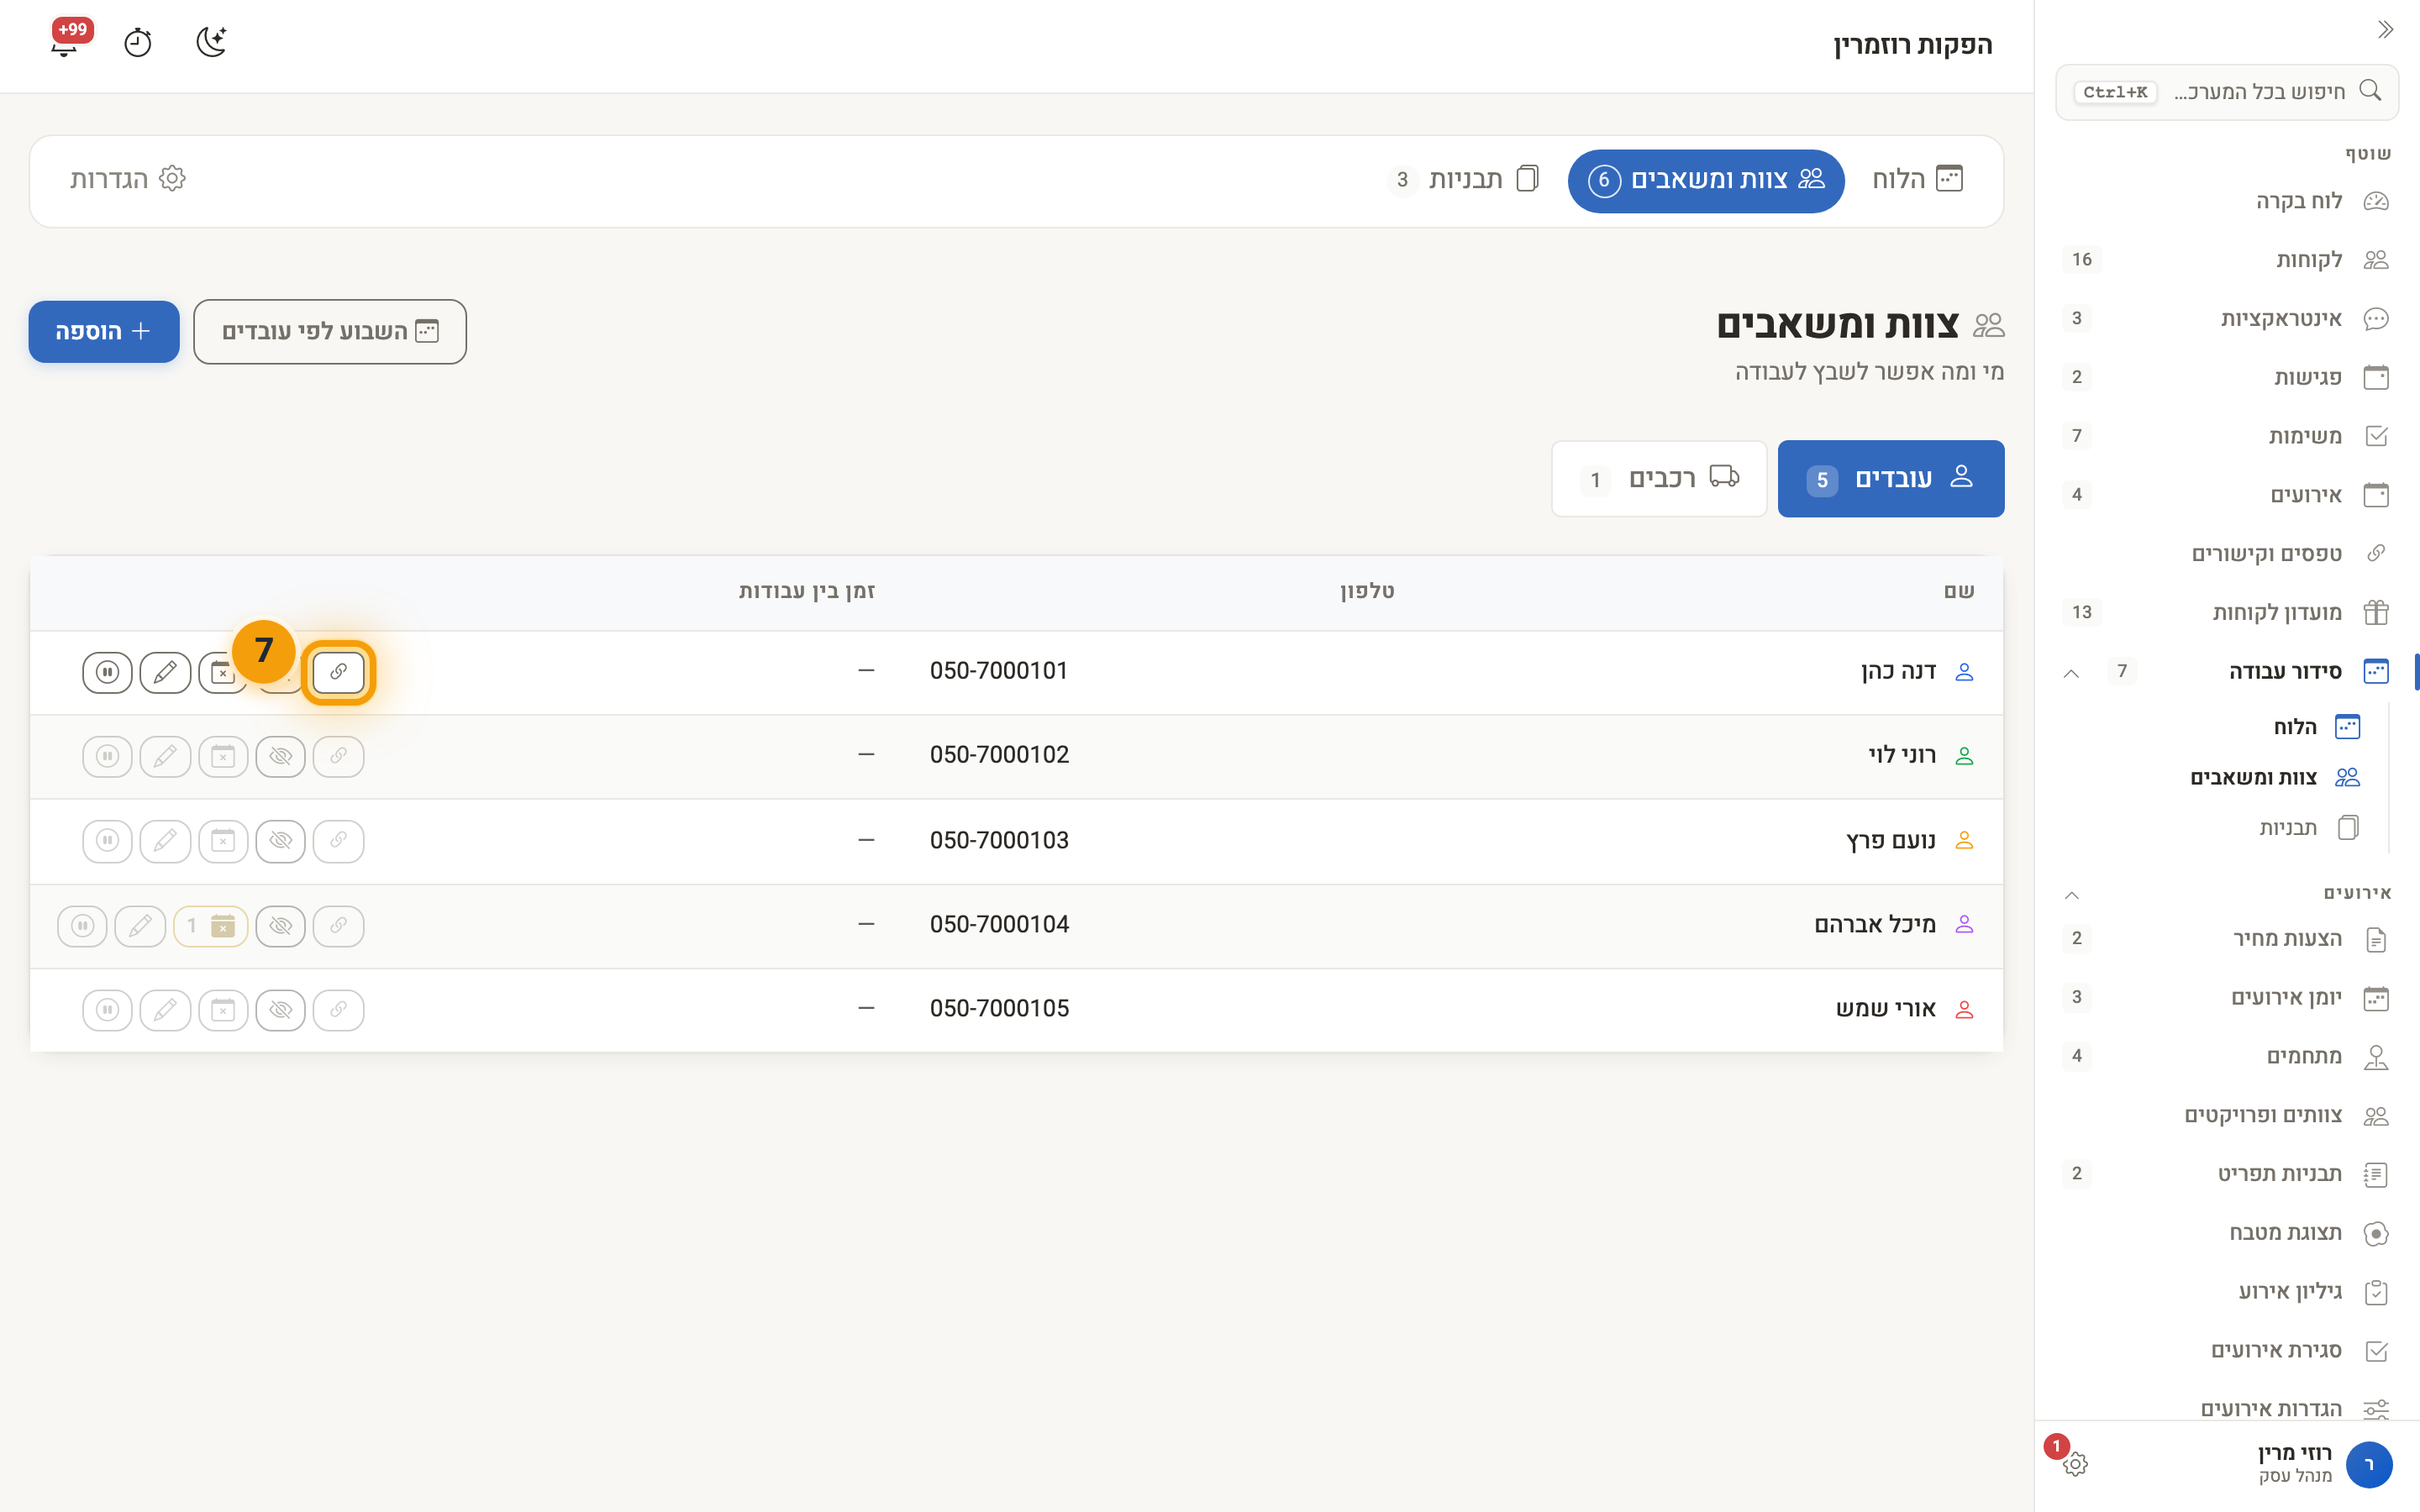This screenshot has width=2420, height=1512.
Task: Go to לוח בקרה dashboard
Action: point(2226,201)
